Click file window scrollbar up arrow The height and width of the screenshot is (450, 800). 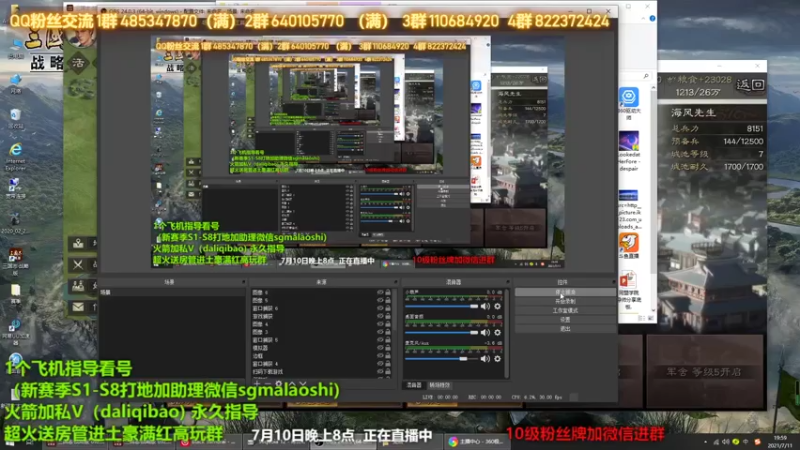pyautogui.click(x=653, y=88)
